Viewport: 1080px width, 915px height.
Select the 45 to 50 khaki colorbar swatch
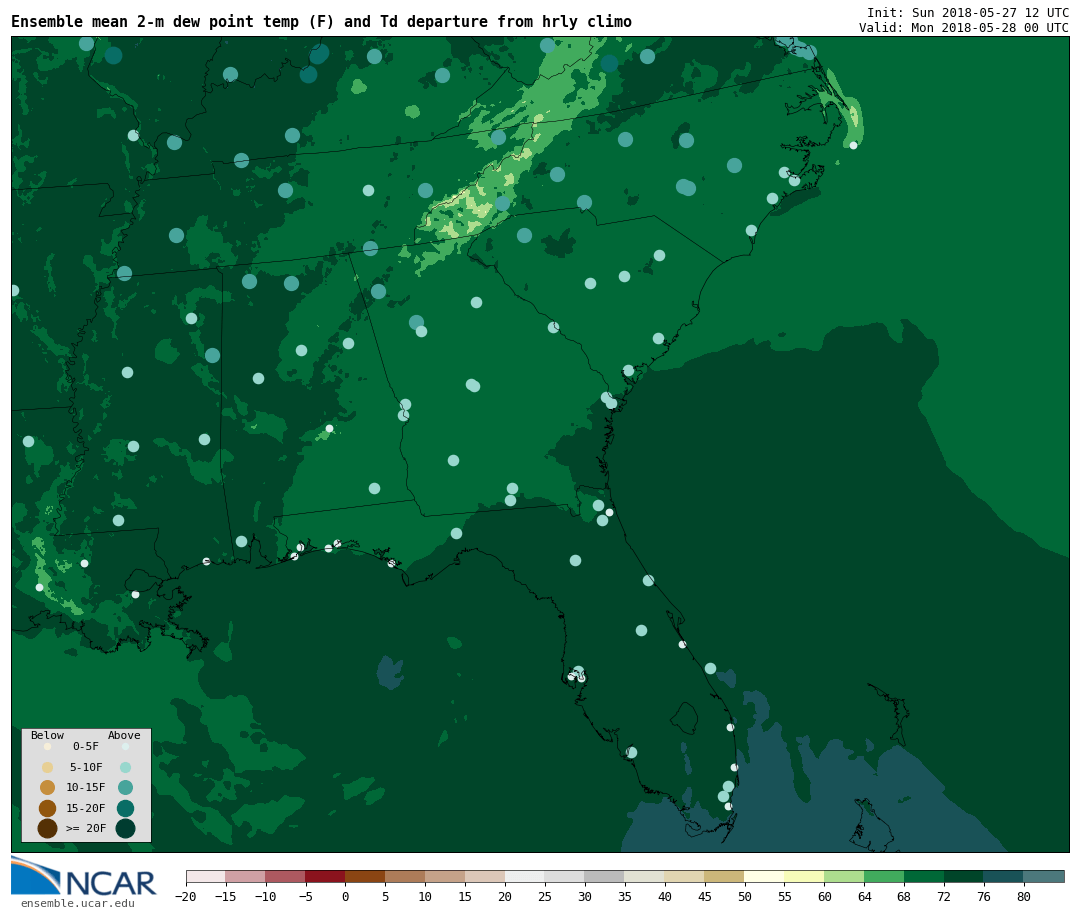(725, 876)
